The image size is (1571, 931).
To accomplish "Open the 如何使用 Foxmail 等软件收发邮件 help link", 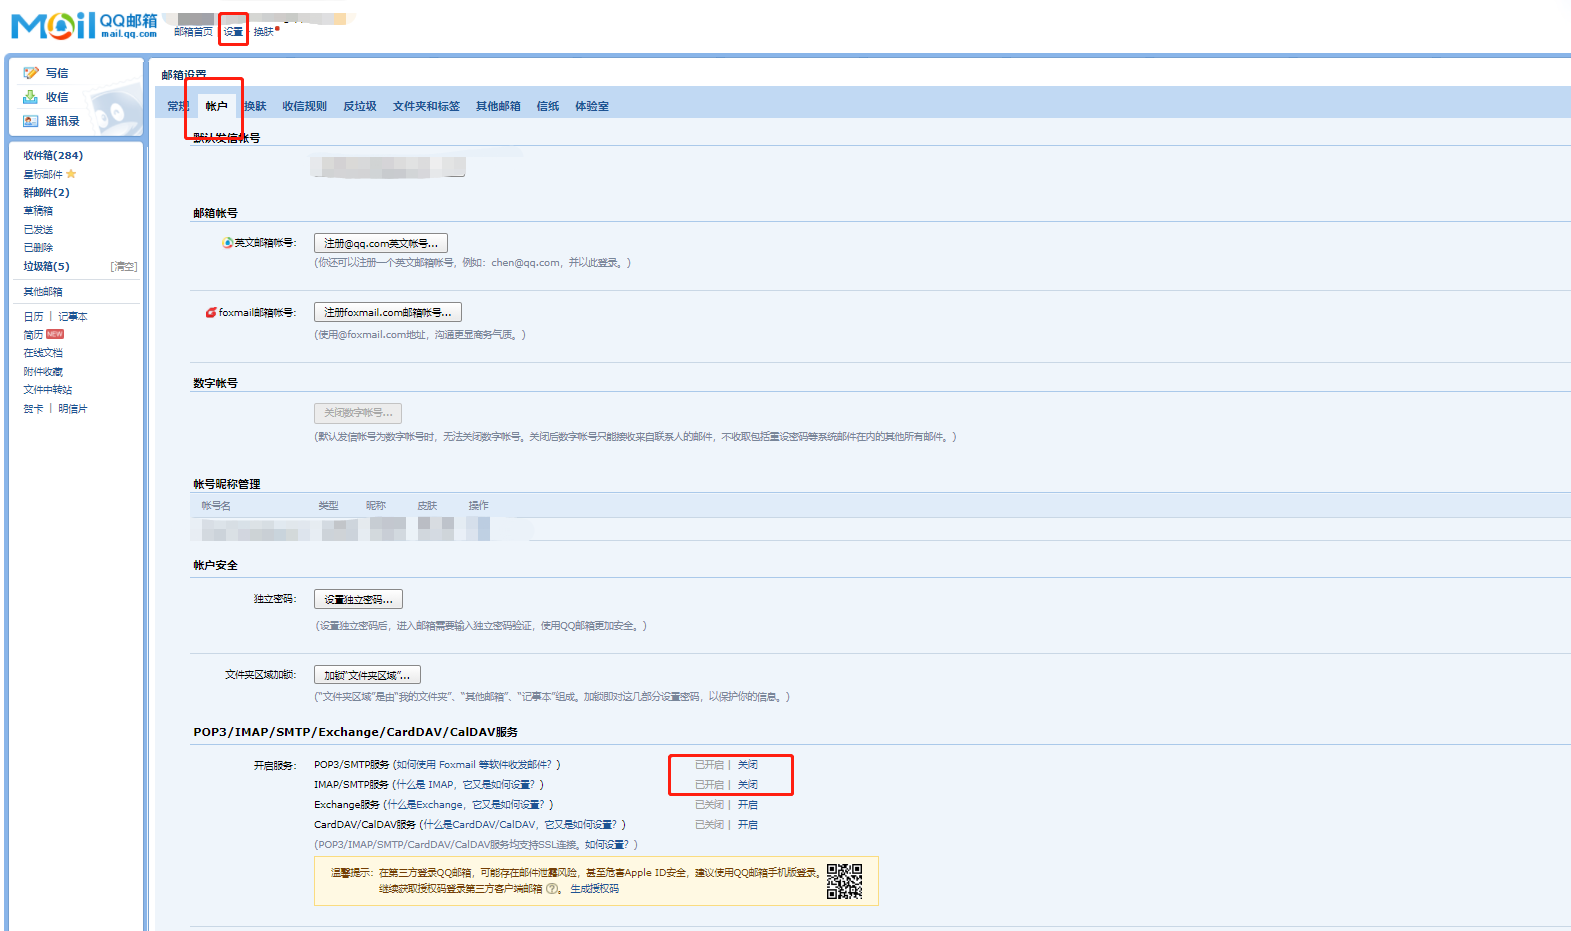I will (476, 764).
